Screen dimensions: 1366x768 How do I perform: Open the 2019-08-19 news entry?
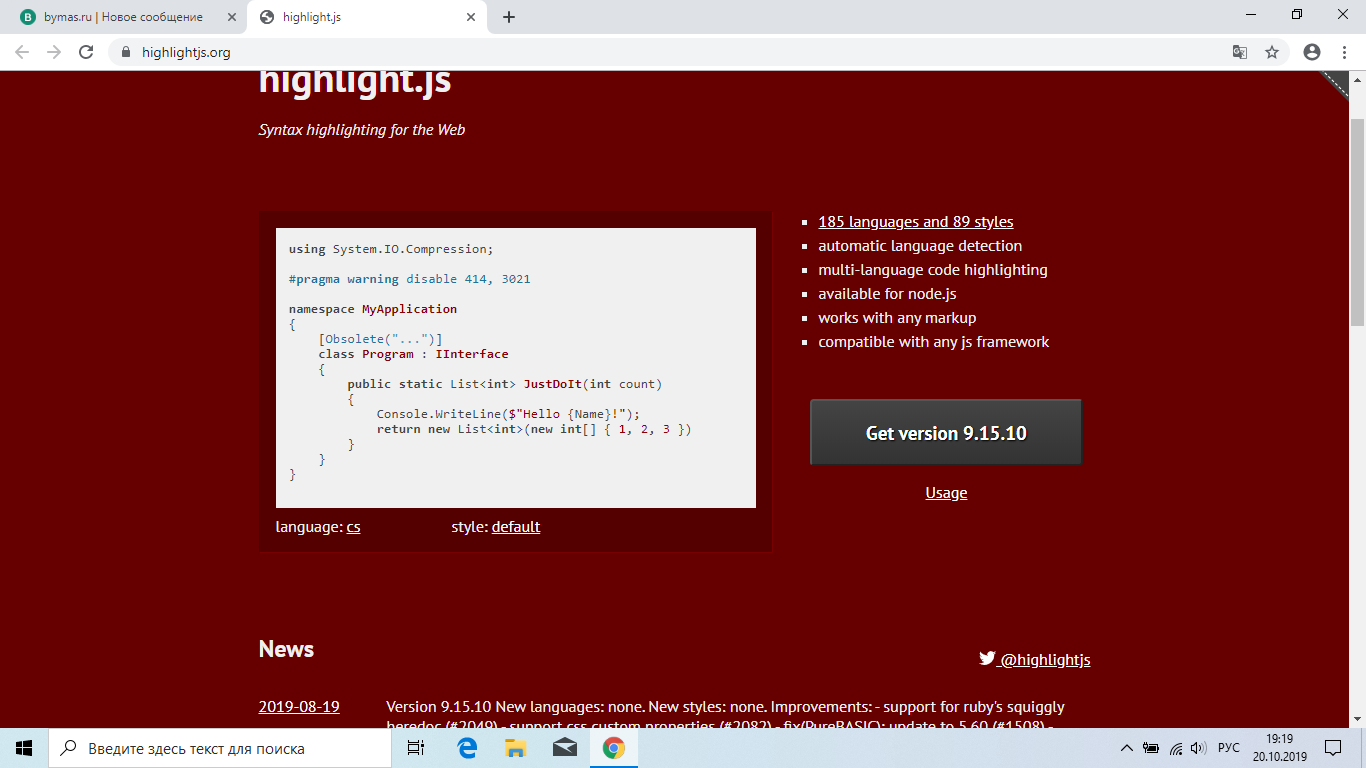[298, 707]
